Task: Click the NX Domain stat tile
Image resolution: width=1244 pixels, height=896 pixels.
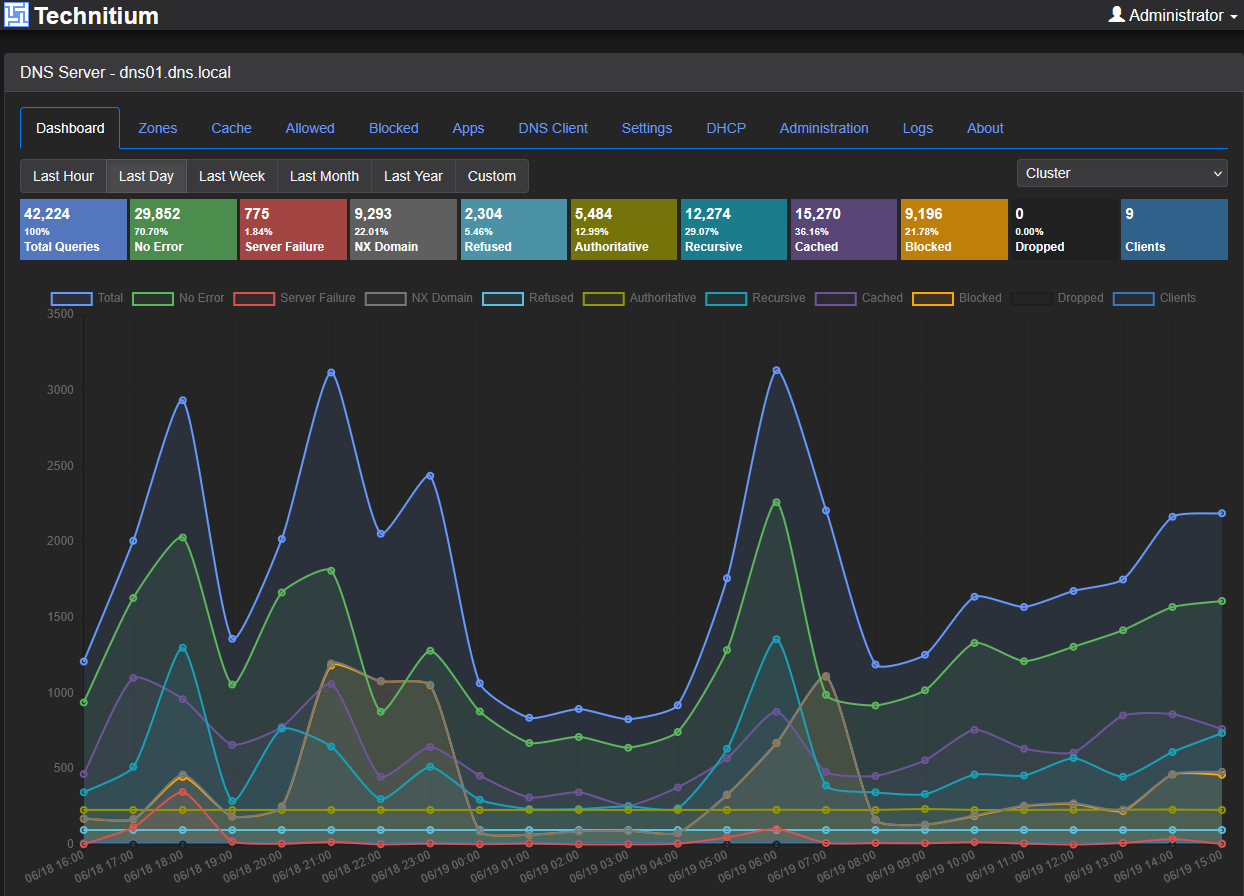Action: (403, 230)
